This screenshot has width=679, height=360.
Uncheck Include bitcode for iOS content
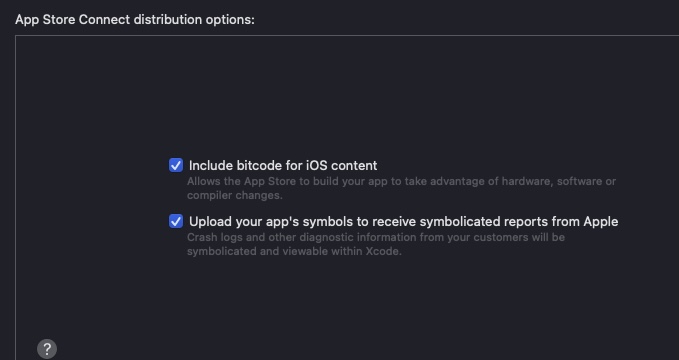[176, 165]
